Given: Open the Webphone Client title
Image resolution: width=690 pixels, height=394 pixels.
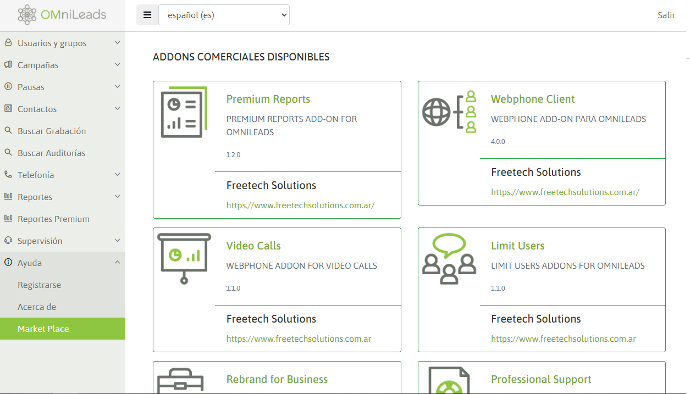Looking at the screenshot, I should [x=533, y=99].
